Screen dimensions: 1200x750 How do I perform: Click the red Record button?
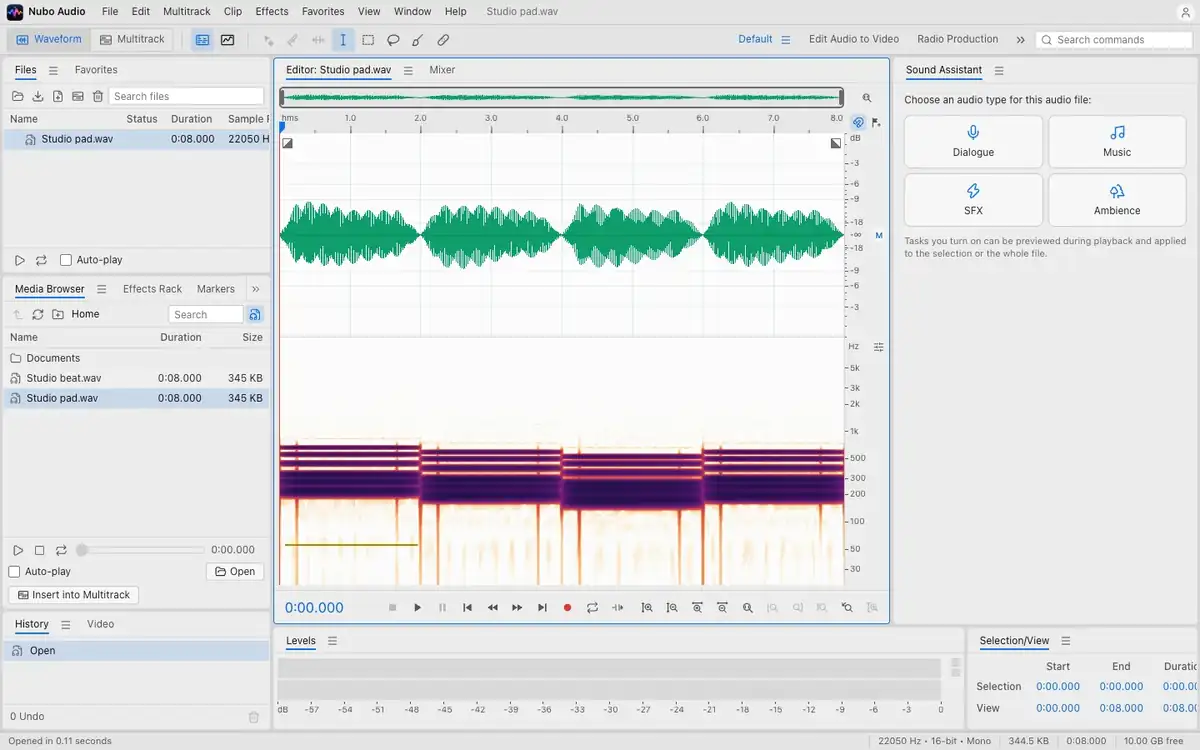click(567, 607)
